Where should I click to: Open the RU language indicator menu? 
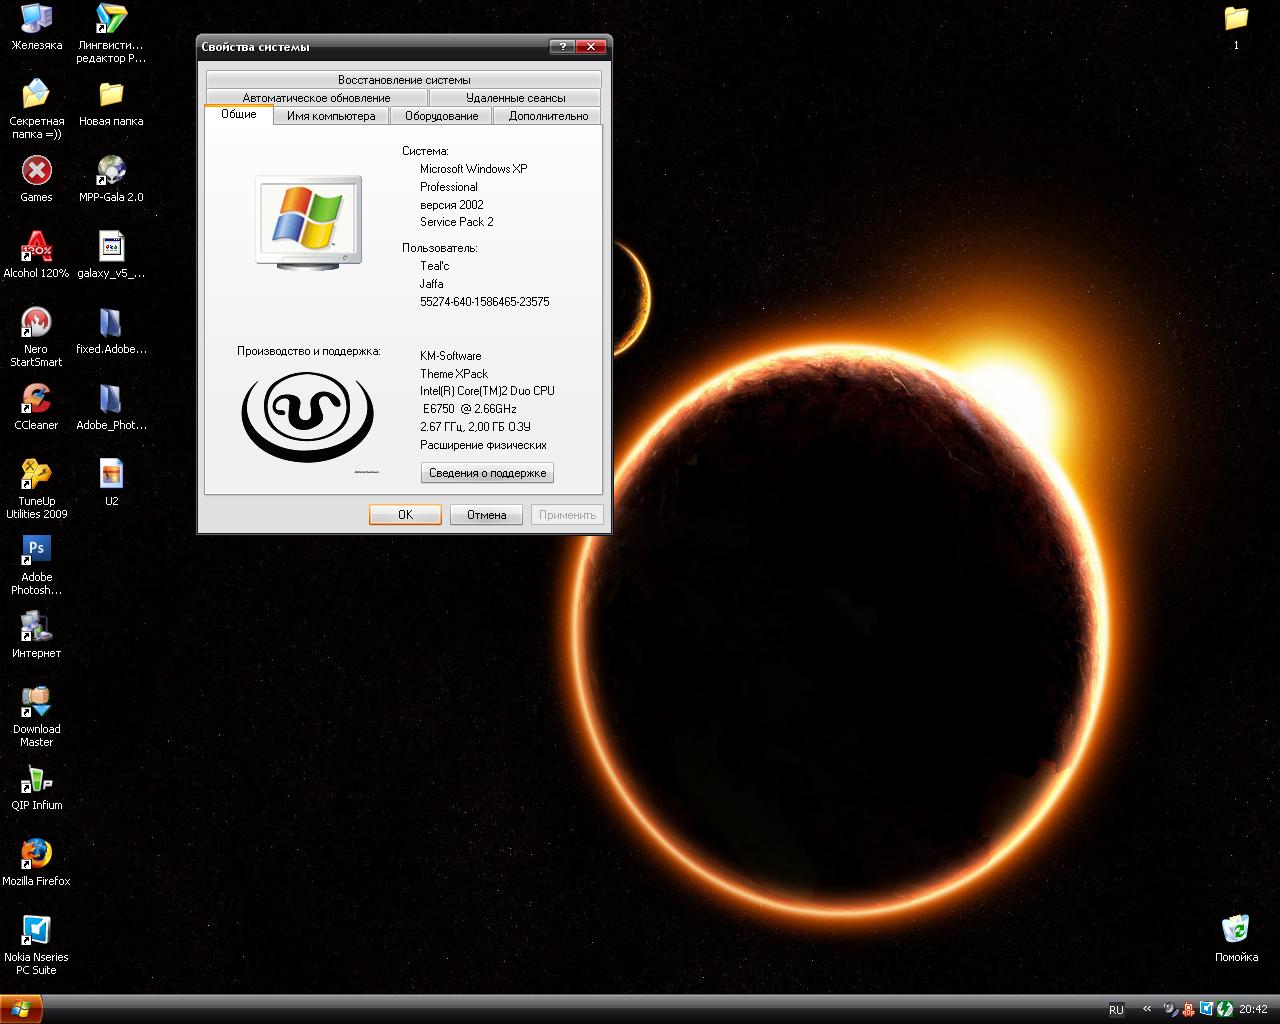click(x=1116, y=1009)
